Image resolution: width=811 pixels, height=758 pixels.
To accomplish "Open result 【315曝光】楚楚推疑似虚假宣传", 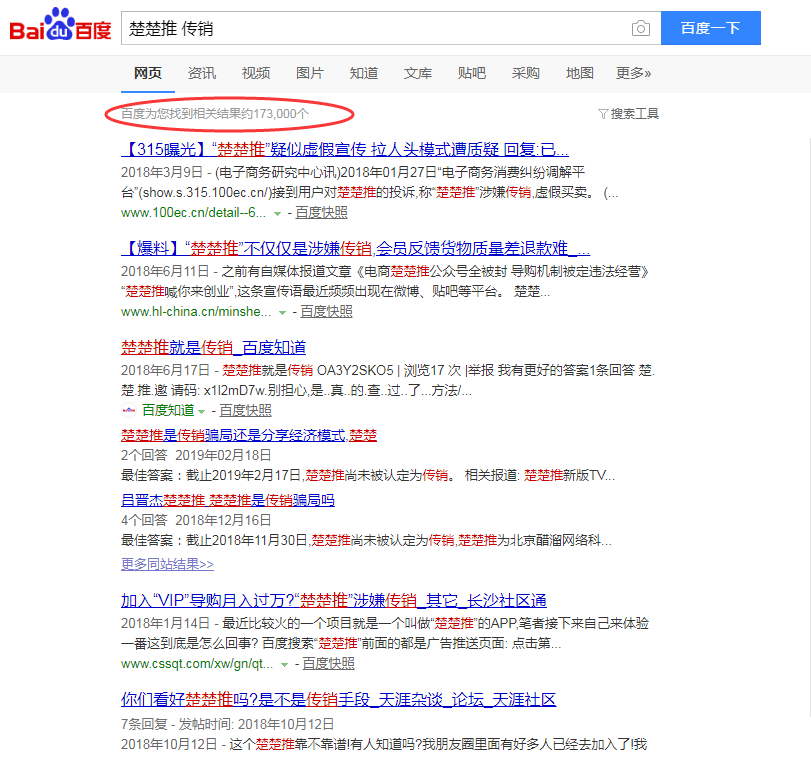I will tap(345, 150).
